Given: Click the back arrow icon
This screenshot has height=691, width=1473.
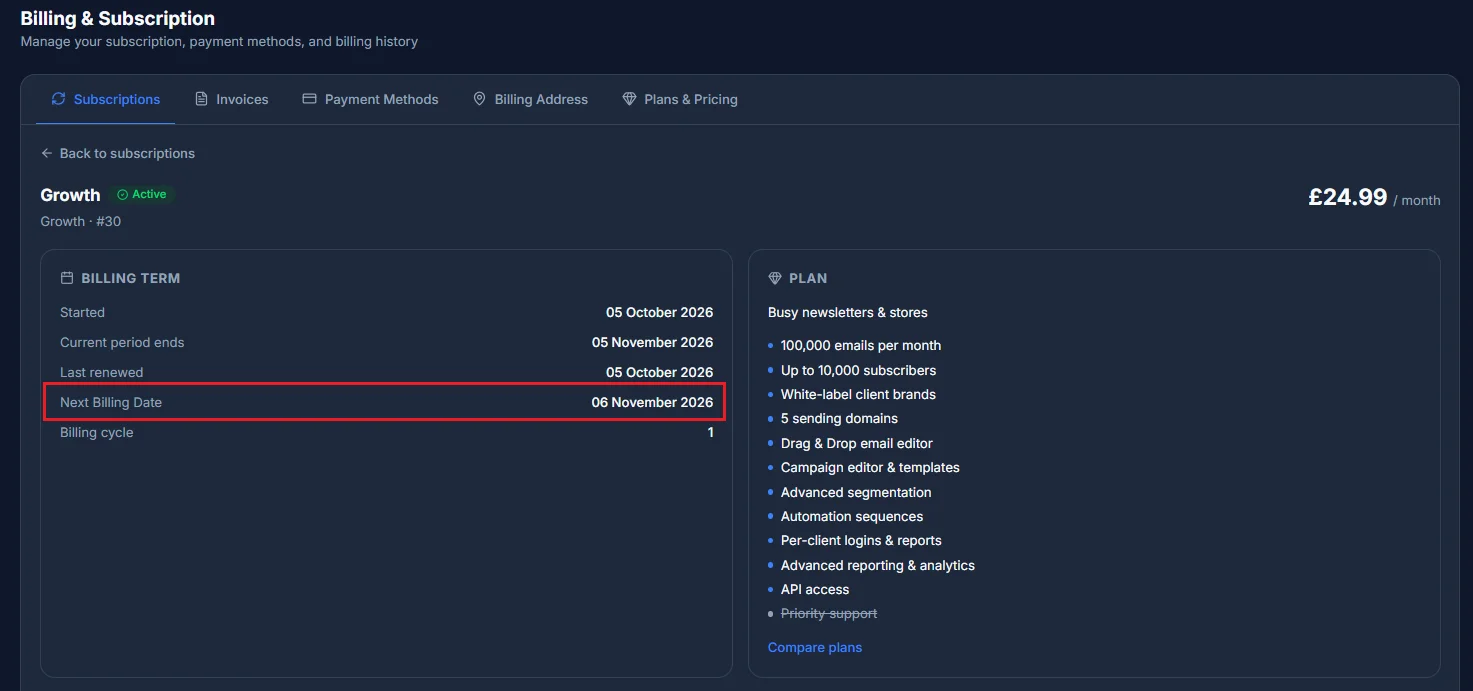Looking at the screenshot, I should click(x=46, y=153).
